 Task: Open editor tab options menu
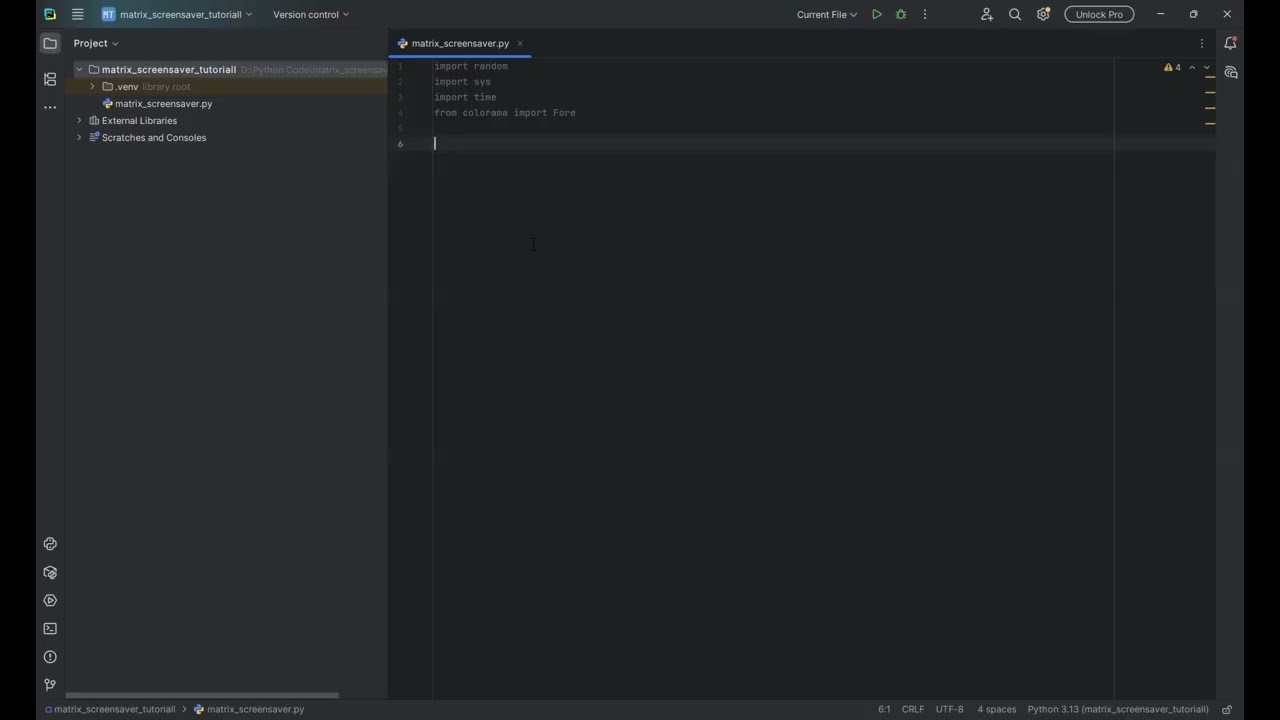(1202, 43)
